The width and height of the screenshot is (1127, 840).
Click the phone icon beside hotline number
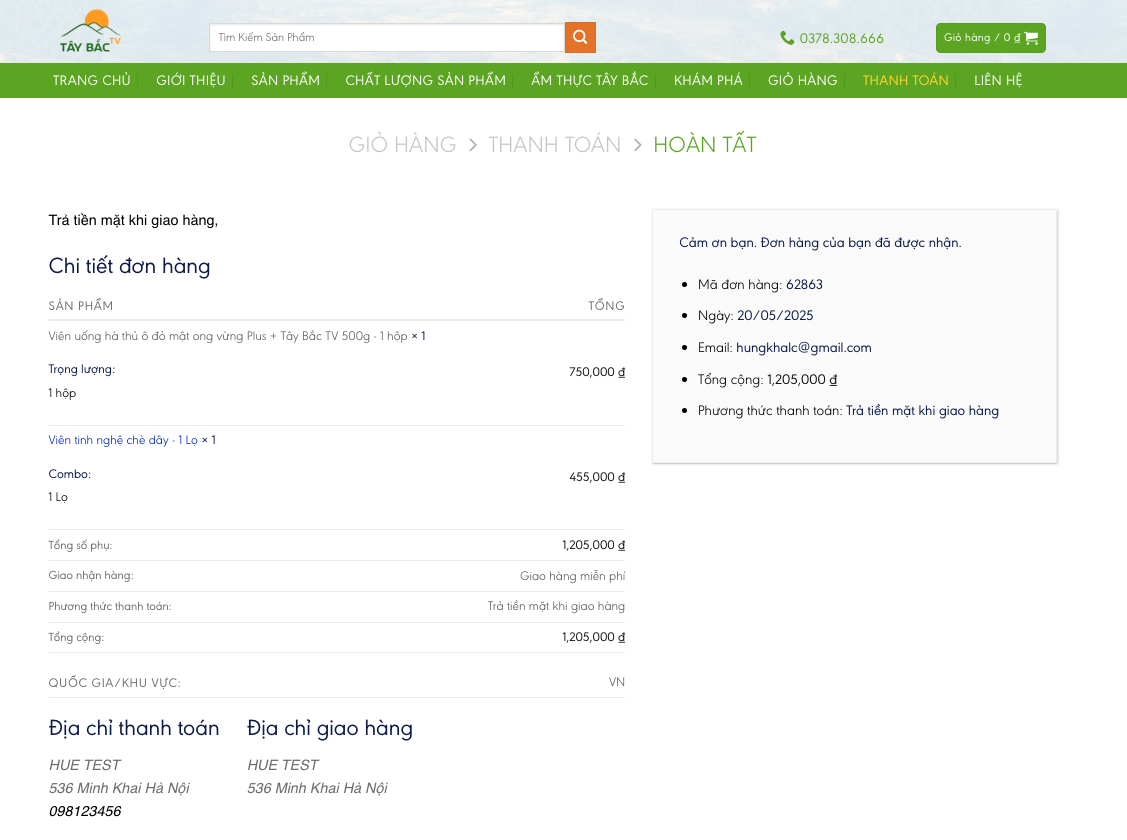pos(787,38)
